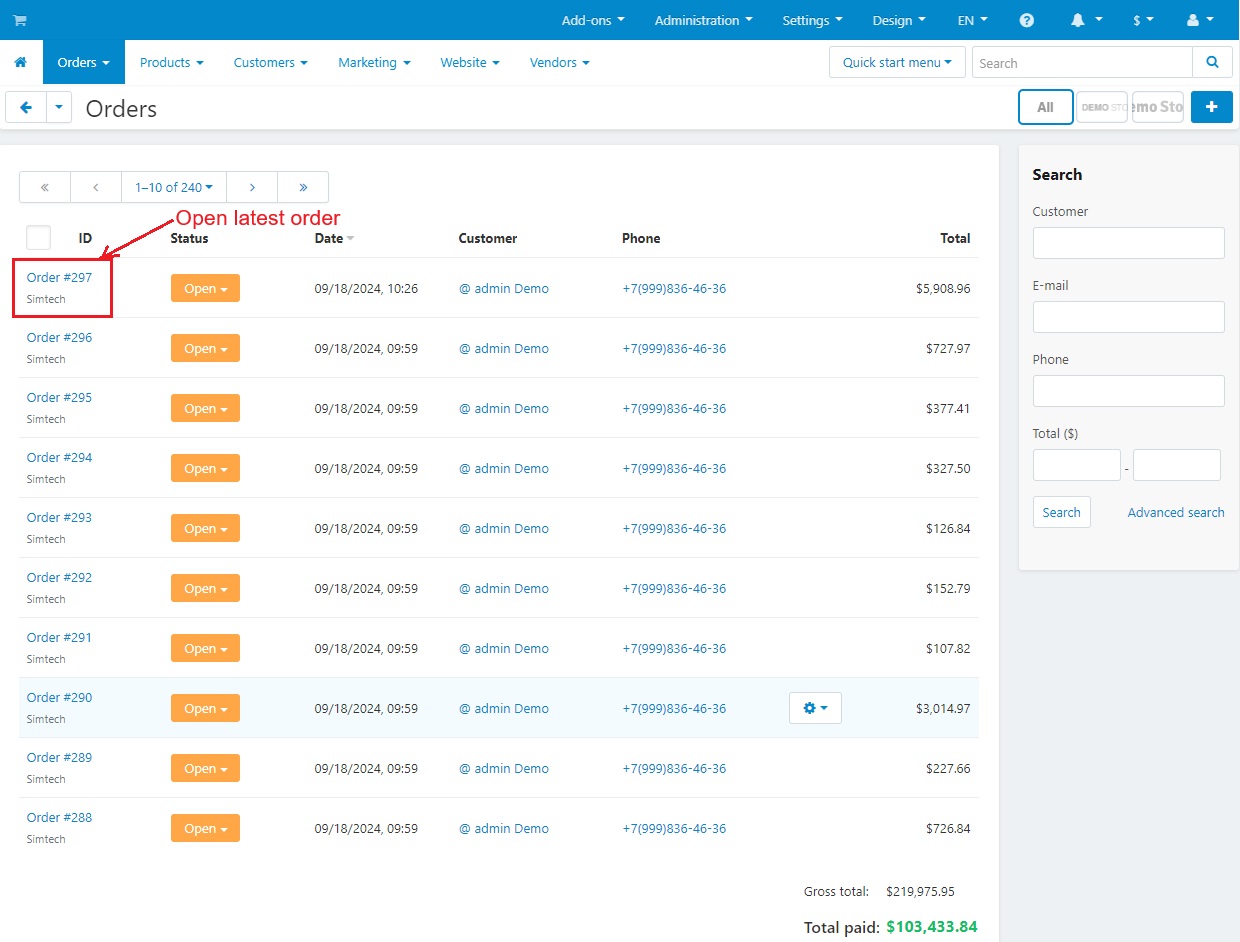
Task: Go to first page of orders
Action: coord(45,187)
